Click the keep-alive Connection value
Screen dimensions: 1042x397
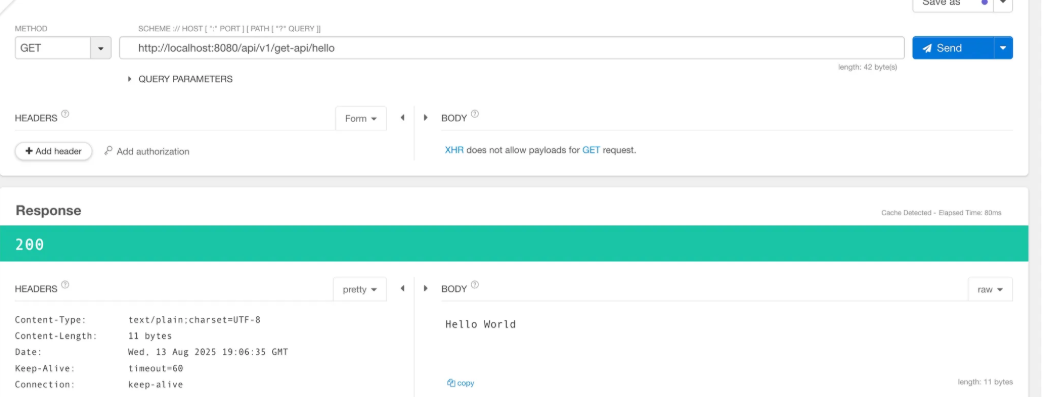tap(156, 384)
